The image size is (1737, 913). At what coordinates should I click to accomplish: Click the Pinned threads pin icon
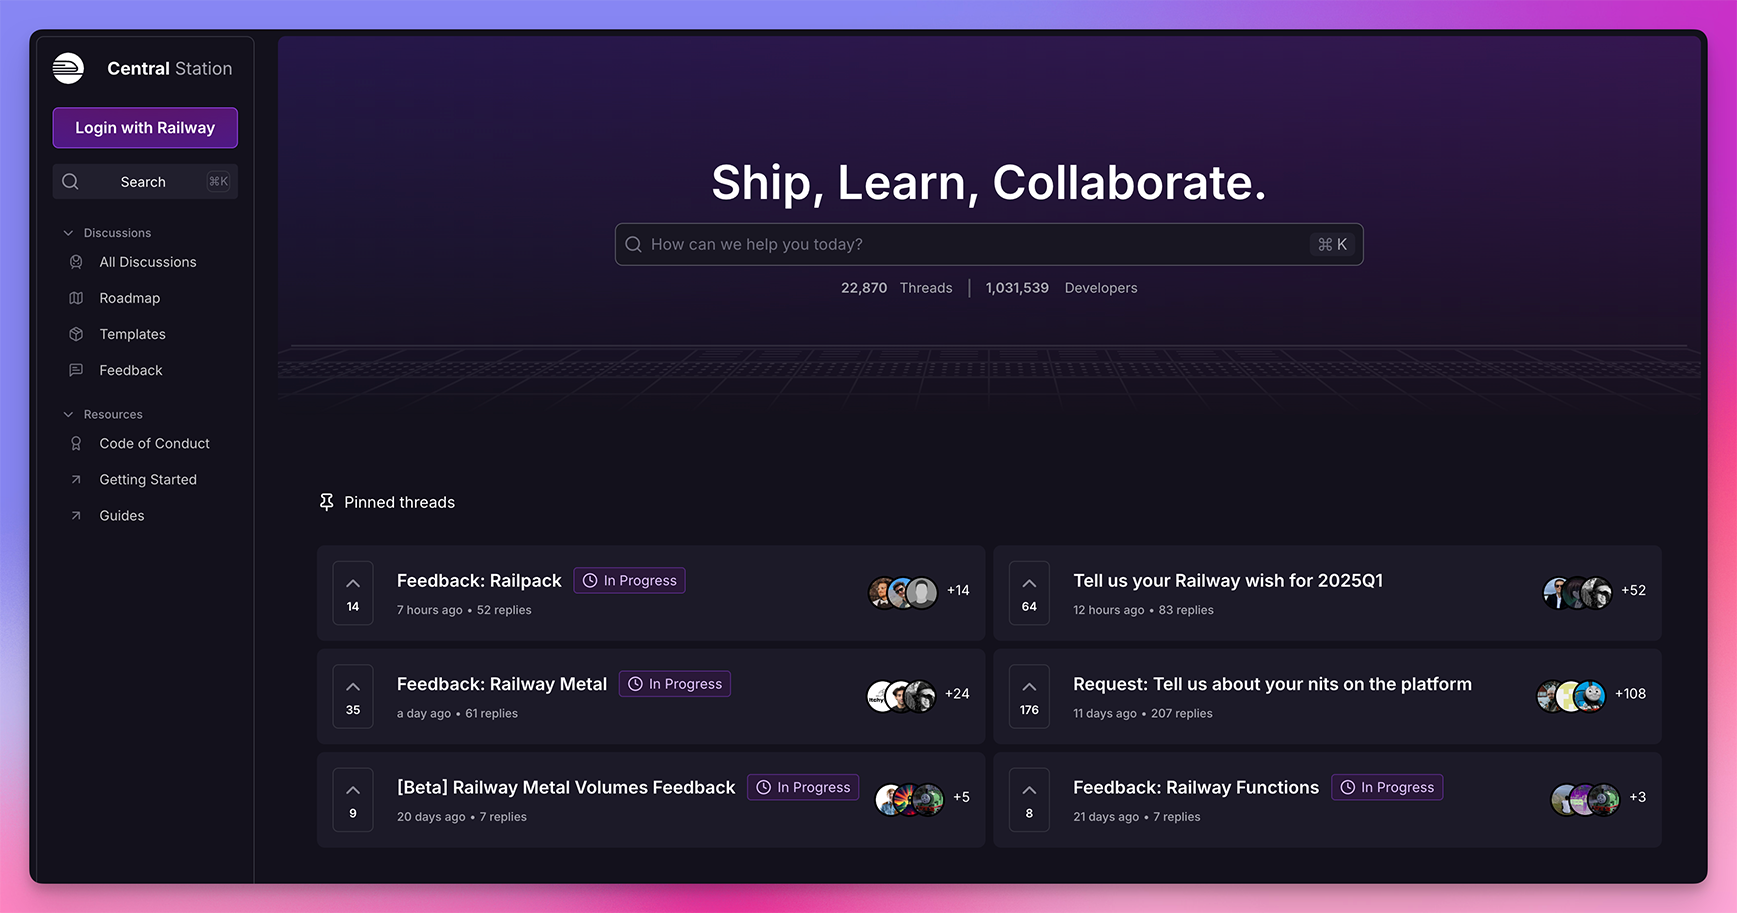click(326, 502)
